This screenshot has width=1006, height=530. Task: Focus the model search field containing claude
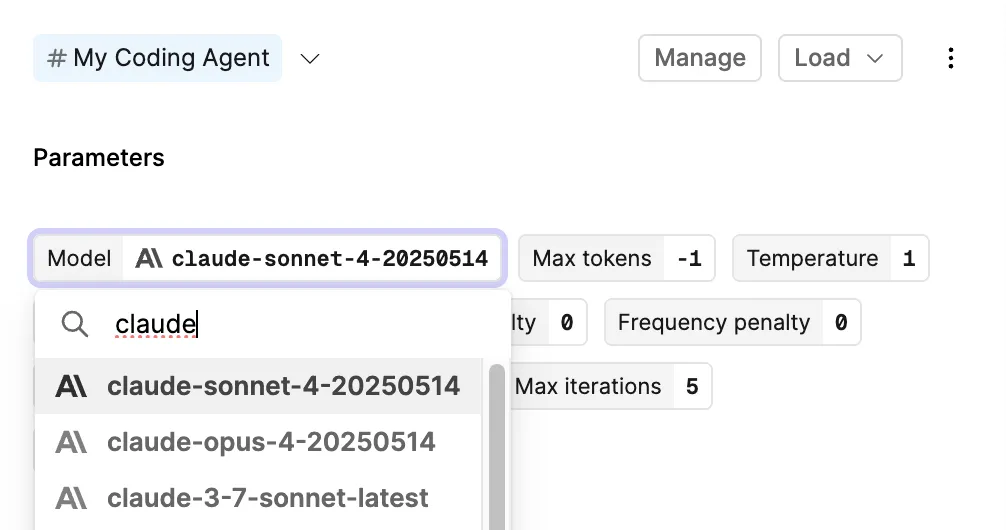coord(273,324)
